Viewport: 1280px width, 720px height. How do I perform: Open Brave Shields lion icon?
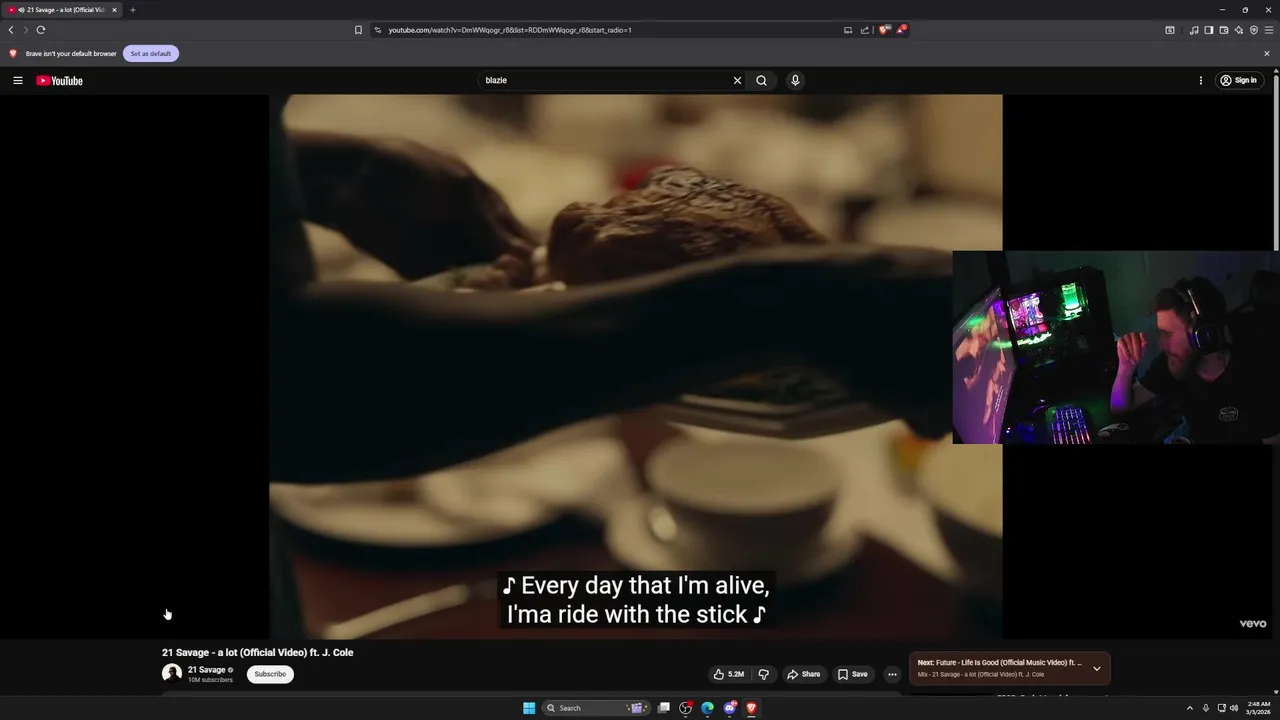coord(884,30)
